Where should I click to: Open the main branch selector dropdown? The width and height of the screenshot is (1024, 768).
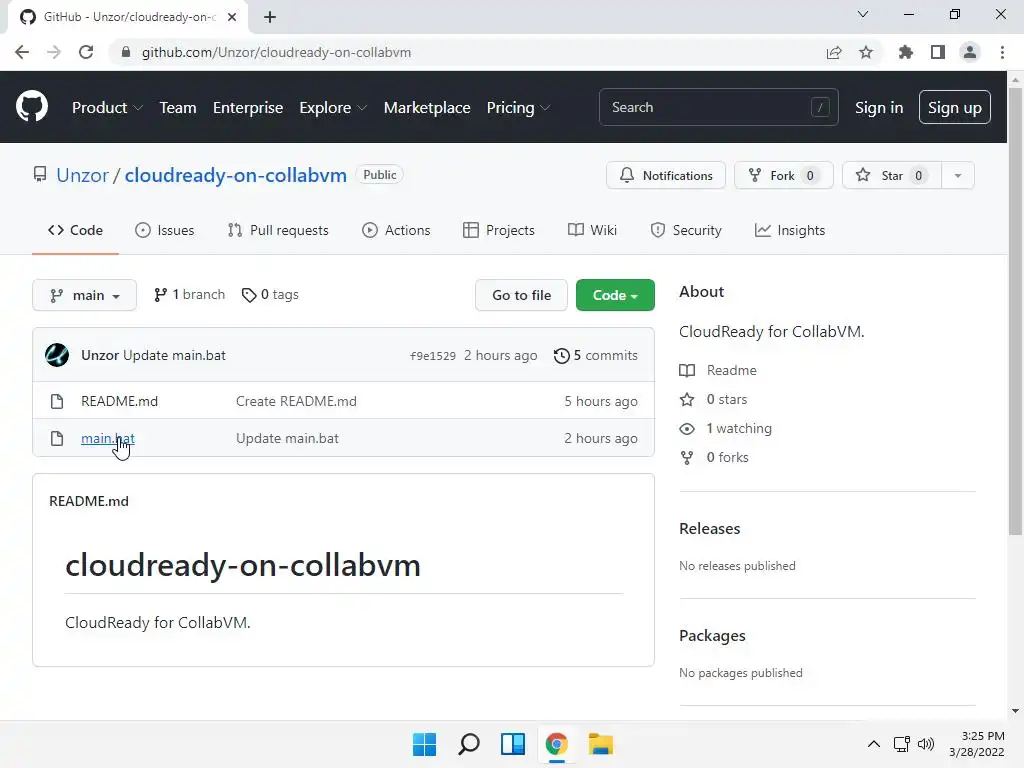[x=84, y=295]
